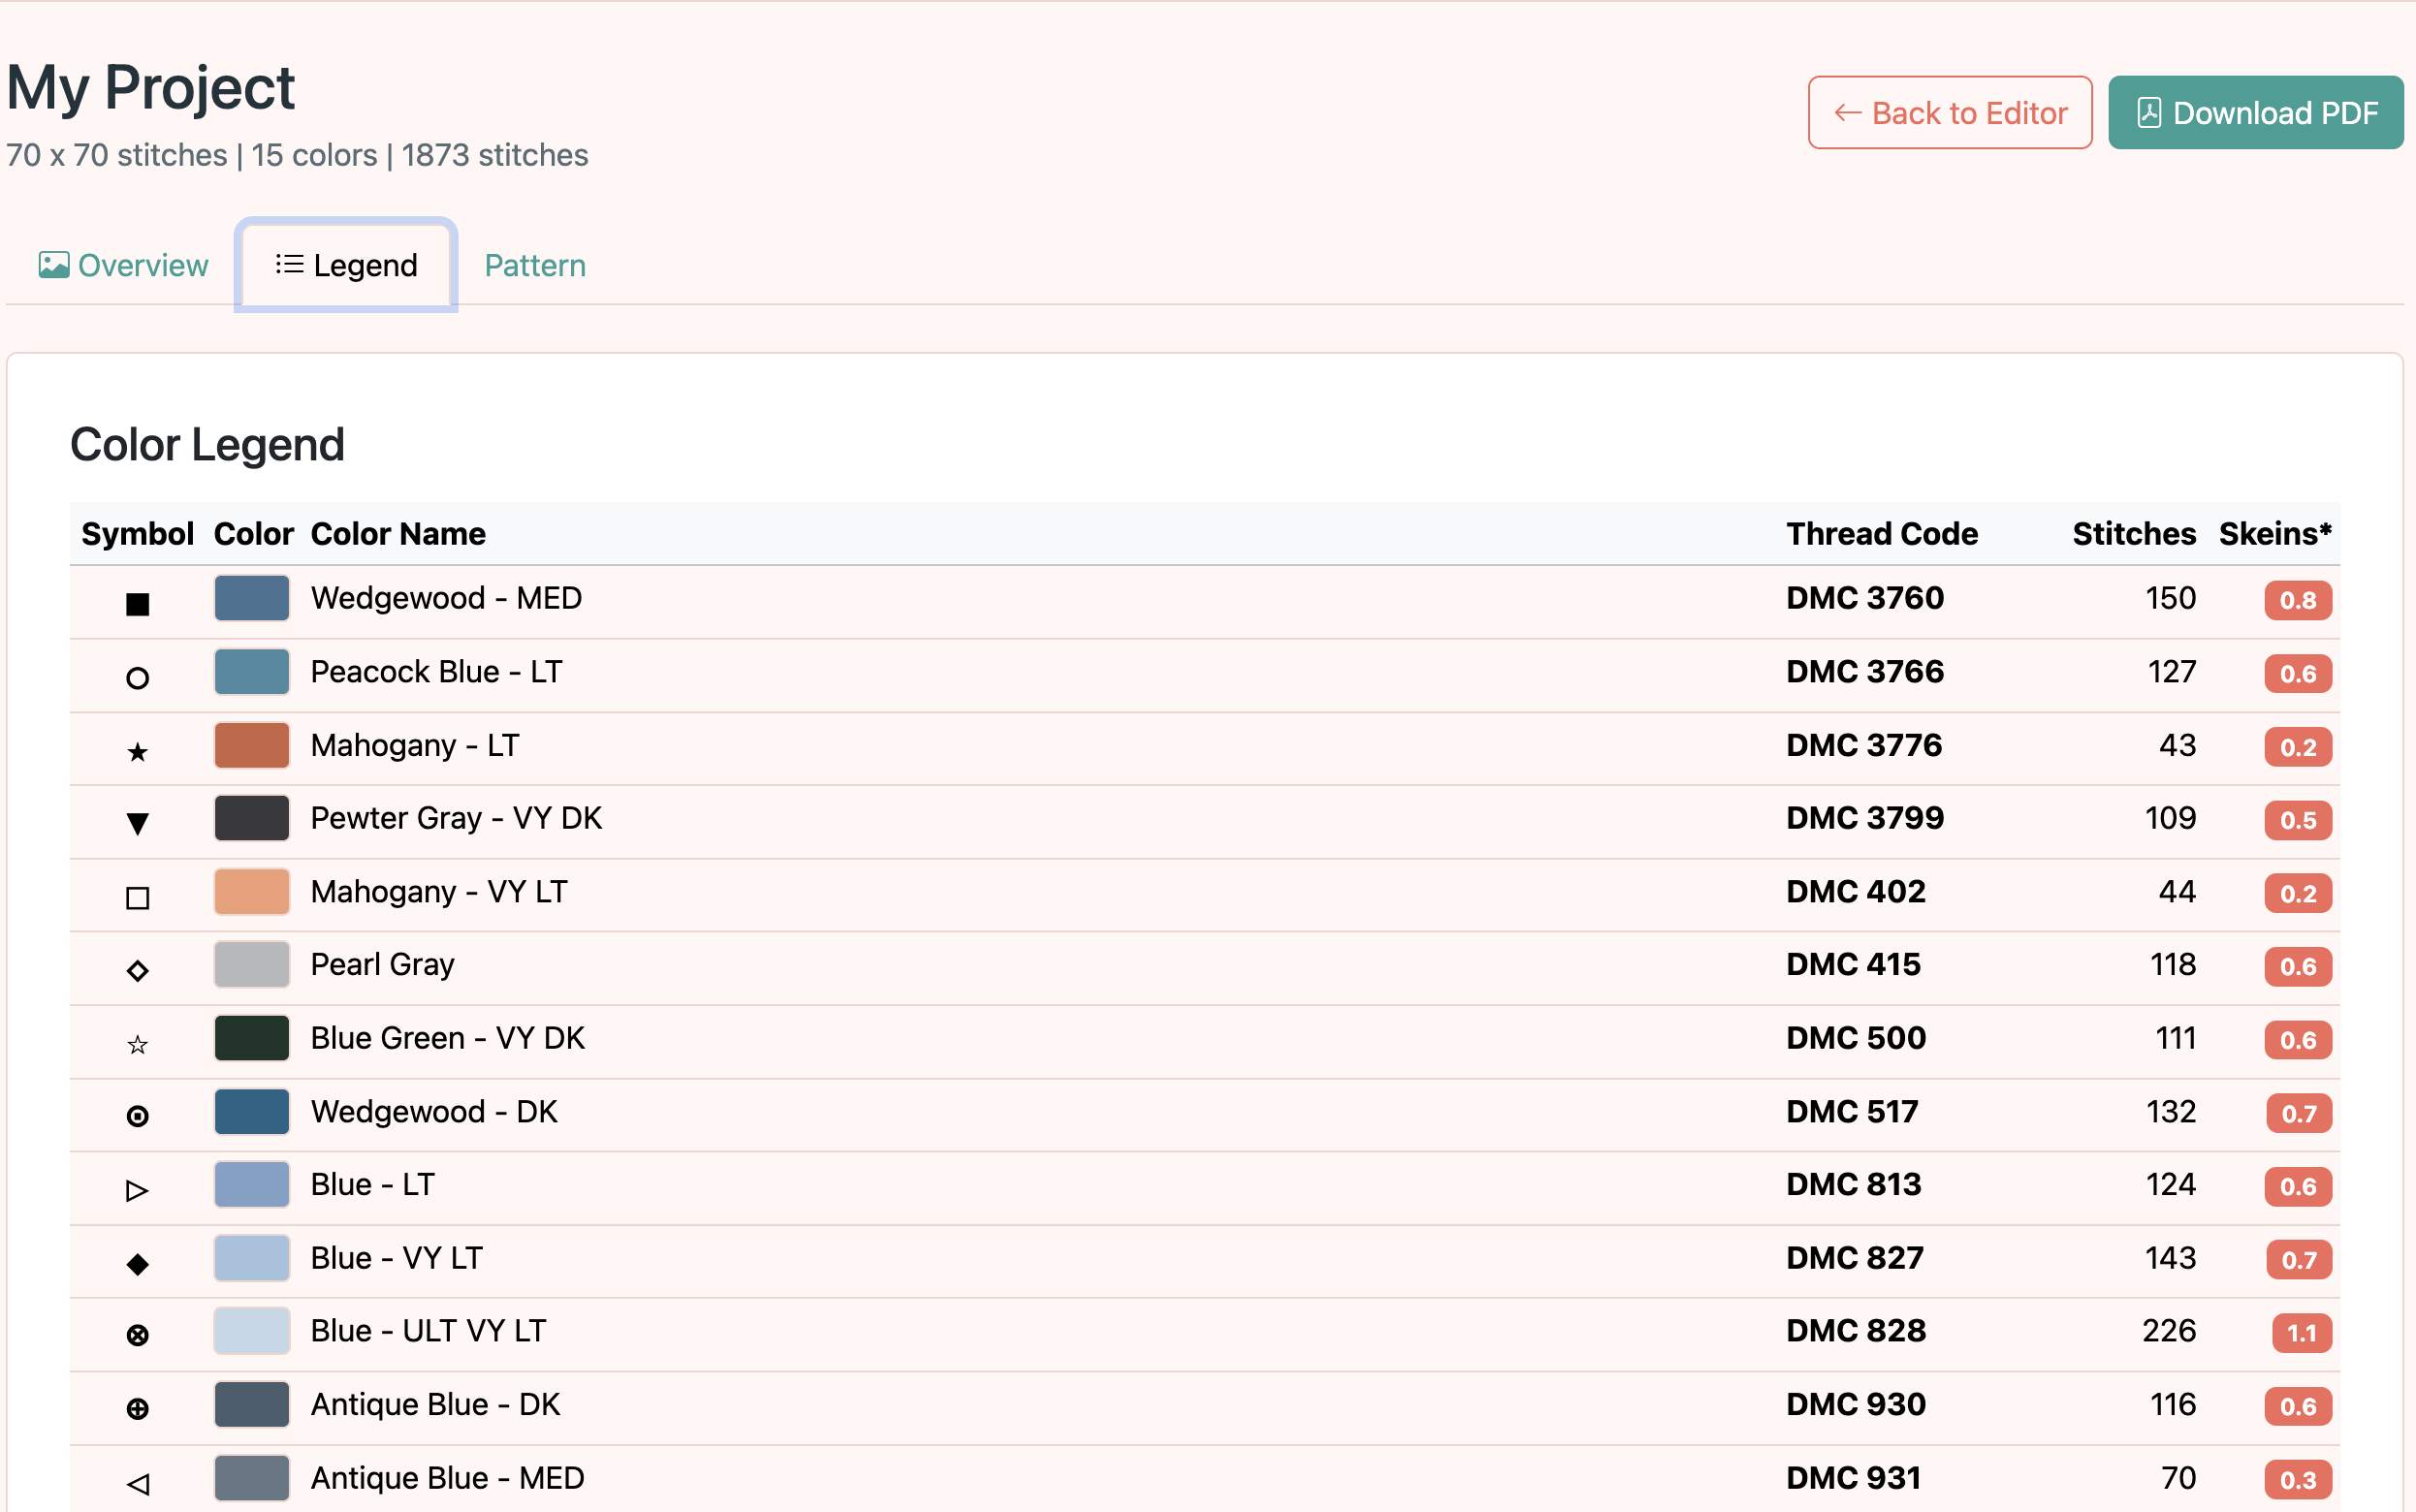
Task: Click the circle symbol beside Peacock Blue - LT
Action: tap(138, 675)
